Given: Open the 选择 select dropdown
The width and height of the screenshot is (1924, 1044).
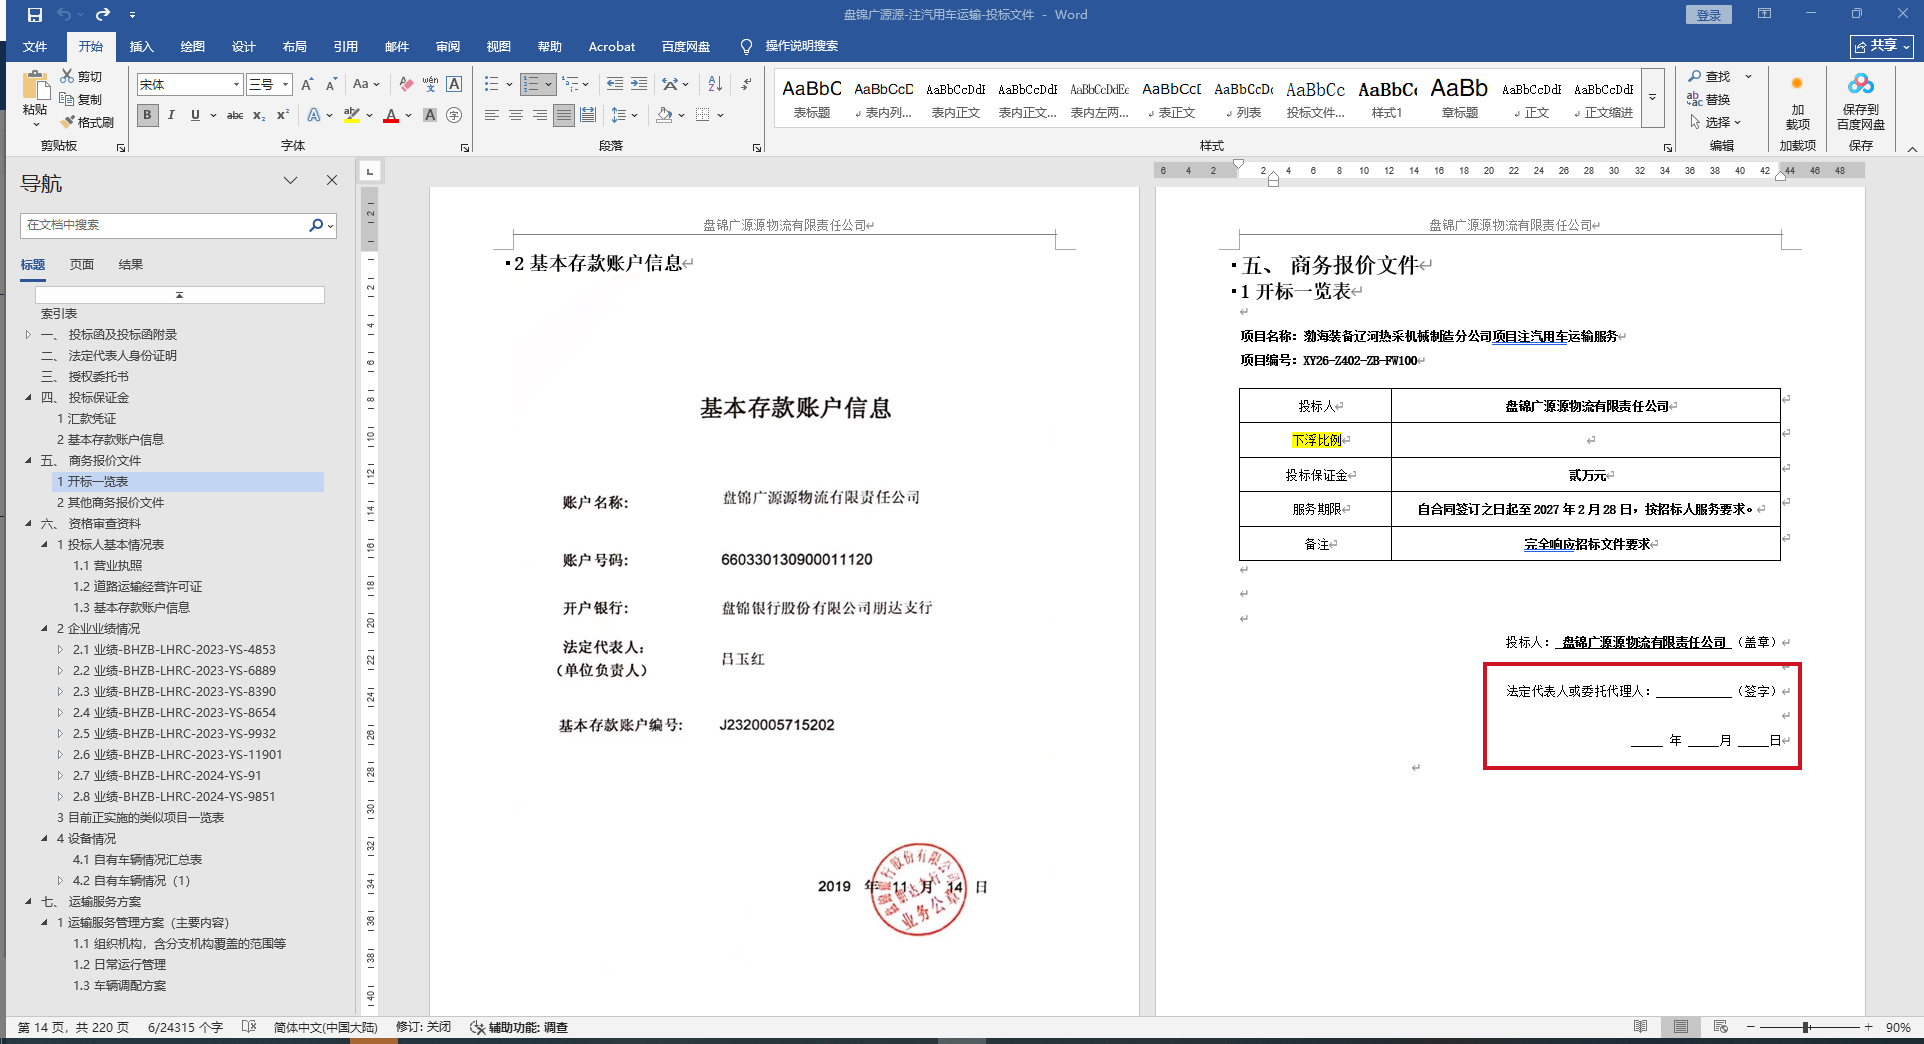Looking at the screenshot, I should (1717, 122).
